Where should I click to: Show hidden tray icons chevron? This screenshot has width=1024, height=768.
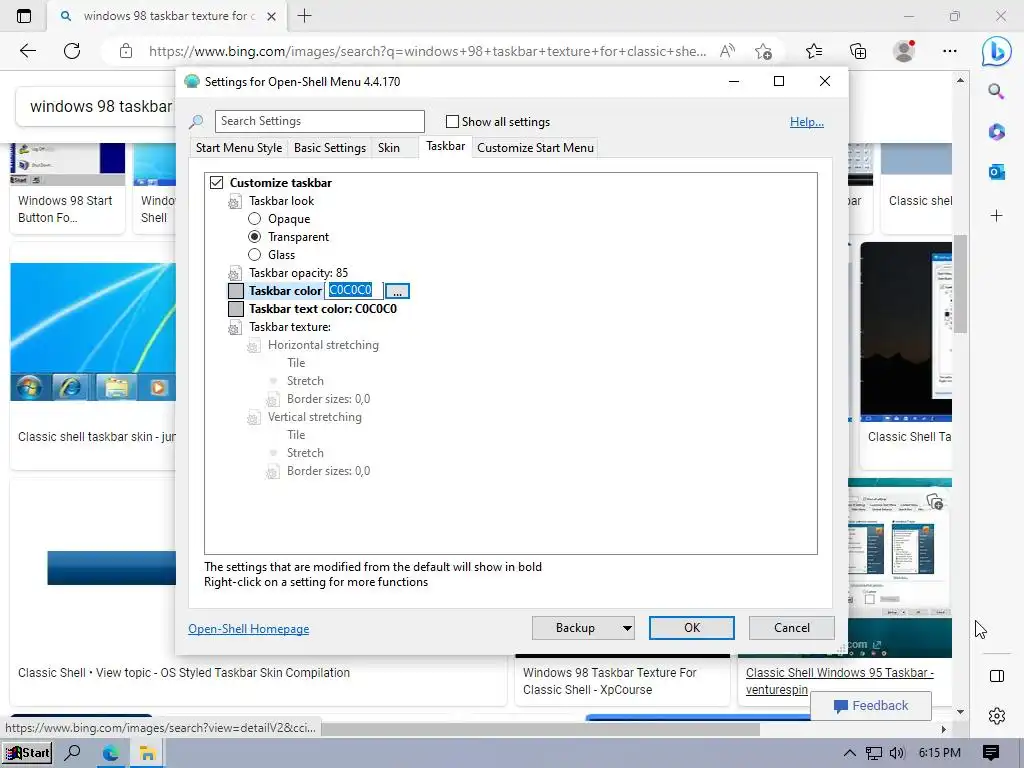(x=849, y=753)
